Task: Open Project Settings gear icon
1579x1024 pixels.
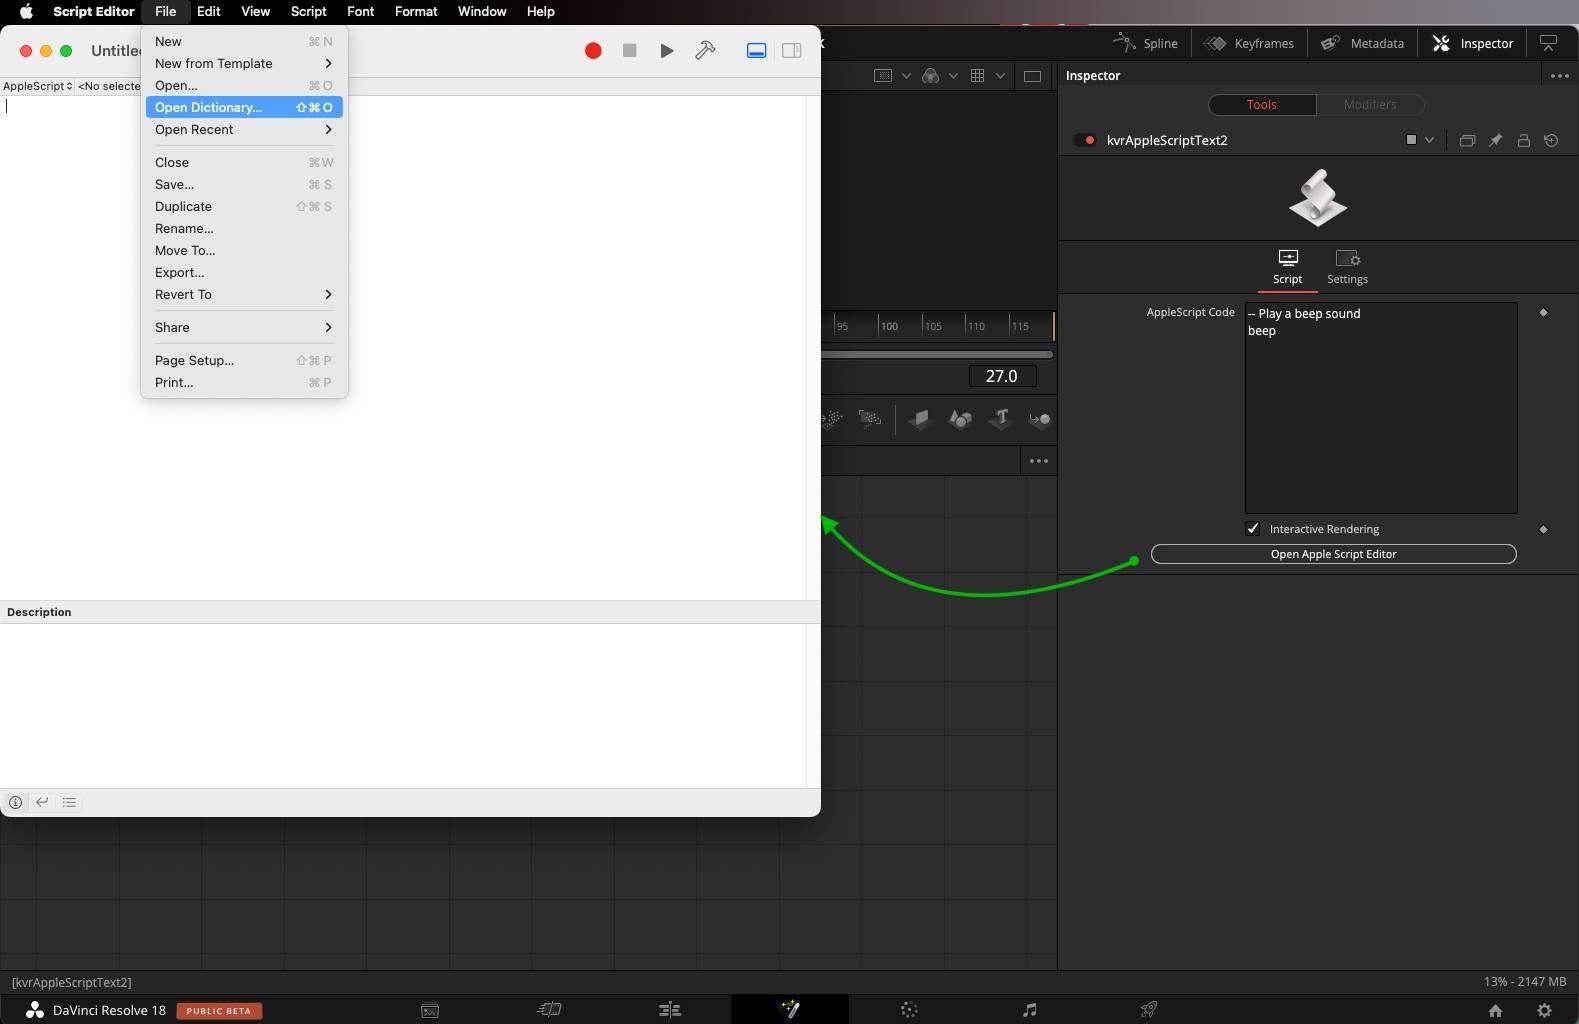Action: tap(1544, 1011)
